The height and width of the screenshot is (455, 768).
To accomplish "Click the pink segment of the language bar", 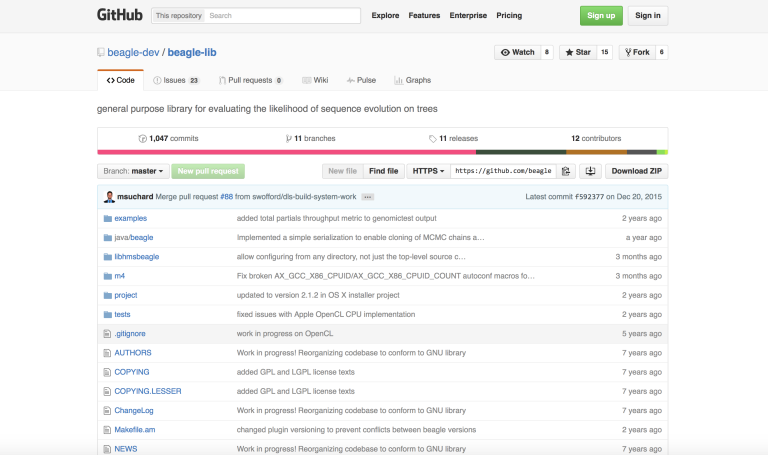I will (x=287, y=152).
